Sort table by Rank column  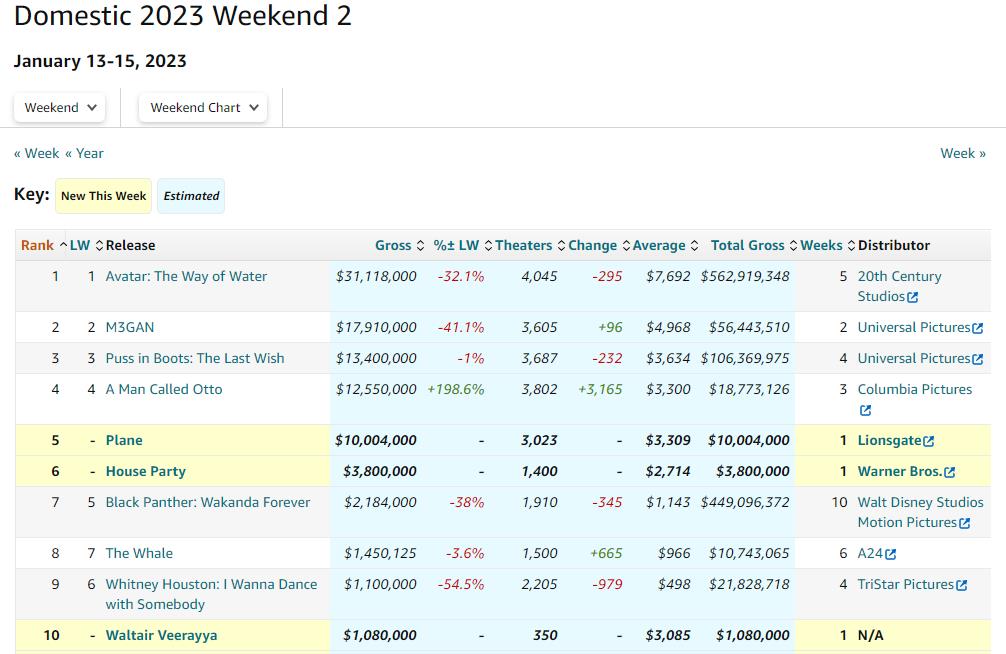(x=38, y=245)
